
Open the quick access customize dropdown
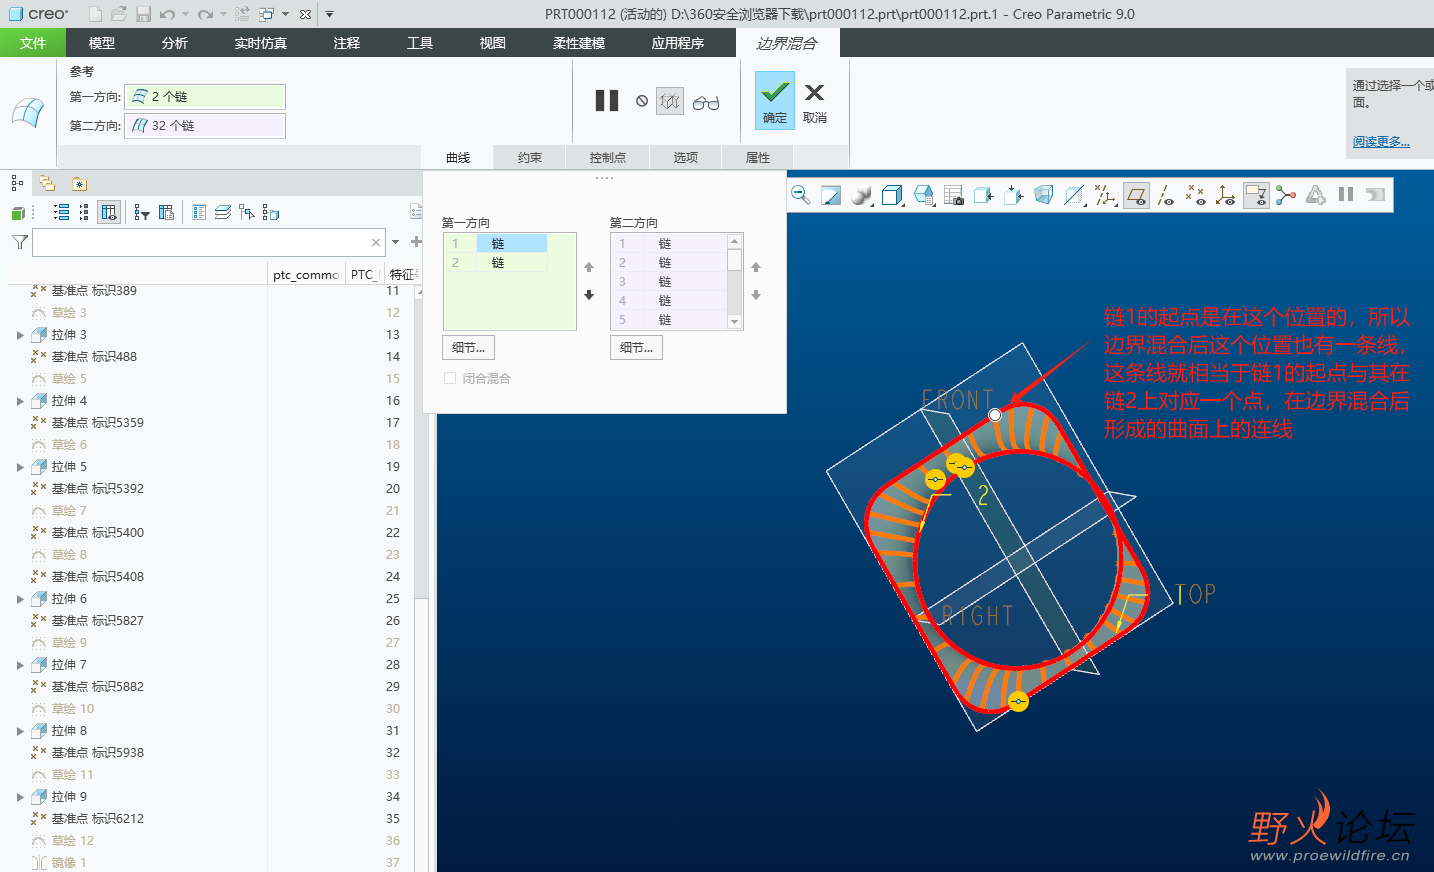tap(330, 14)
